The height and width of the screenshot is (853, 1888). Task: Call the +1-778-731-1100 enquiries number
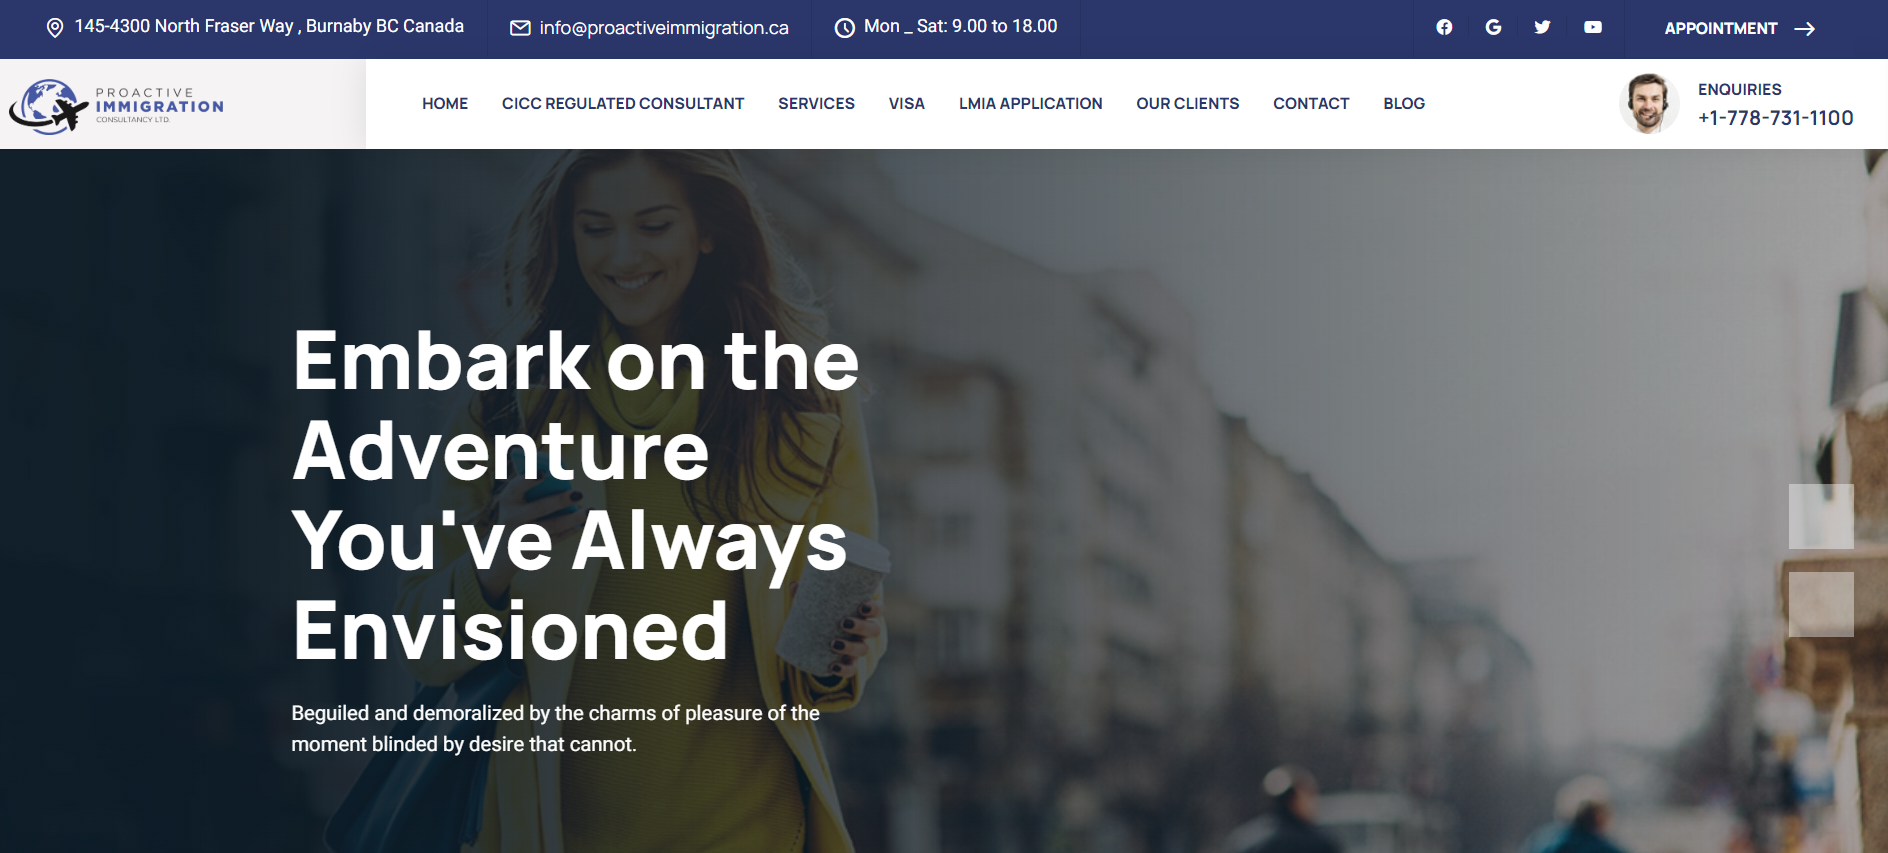pos(1775,118)
